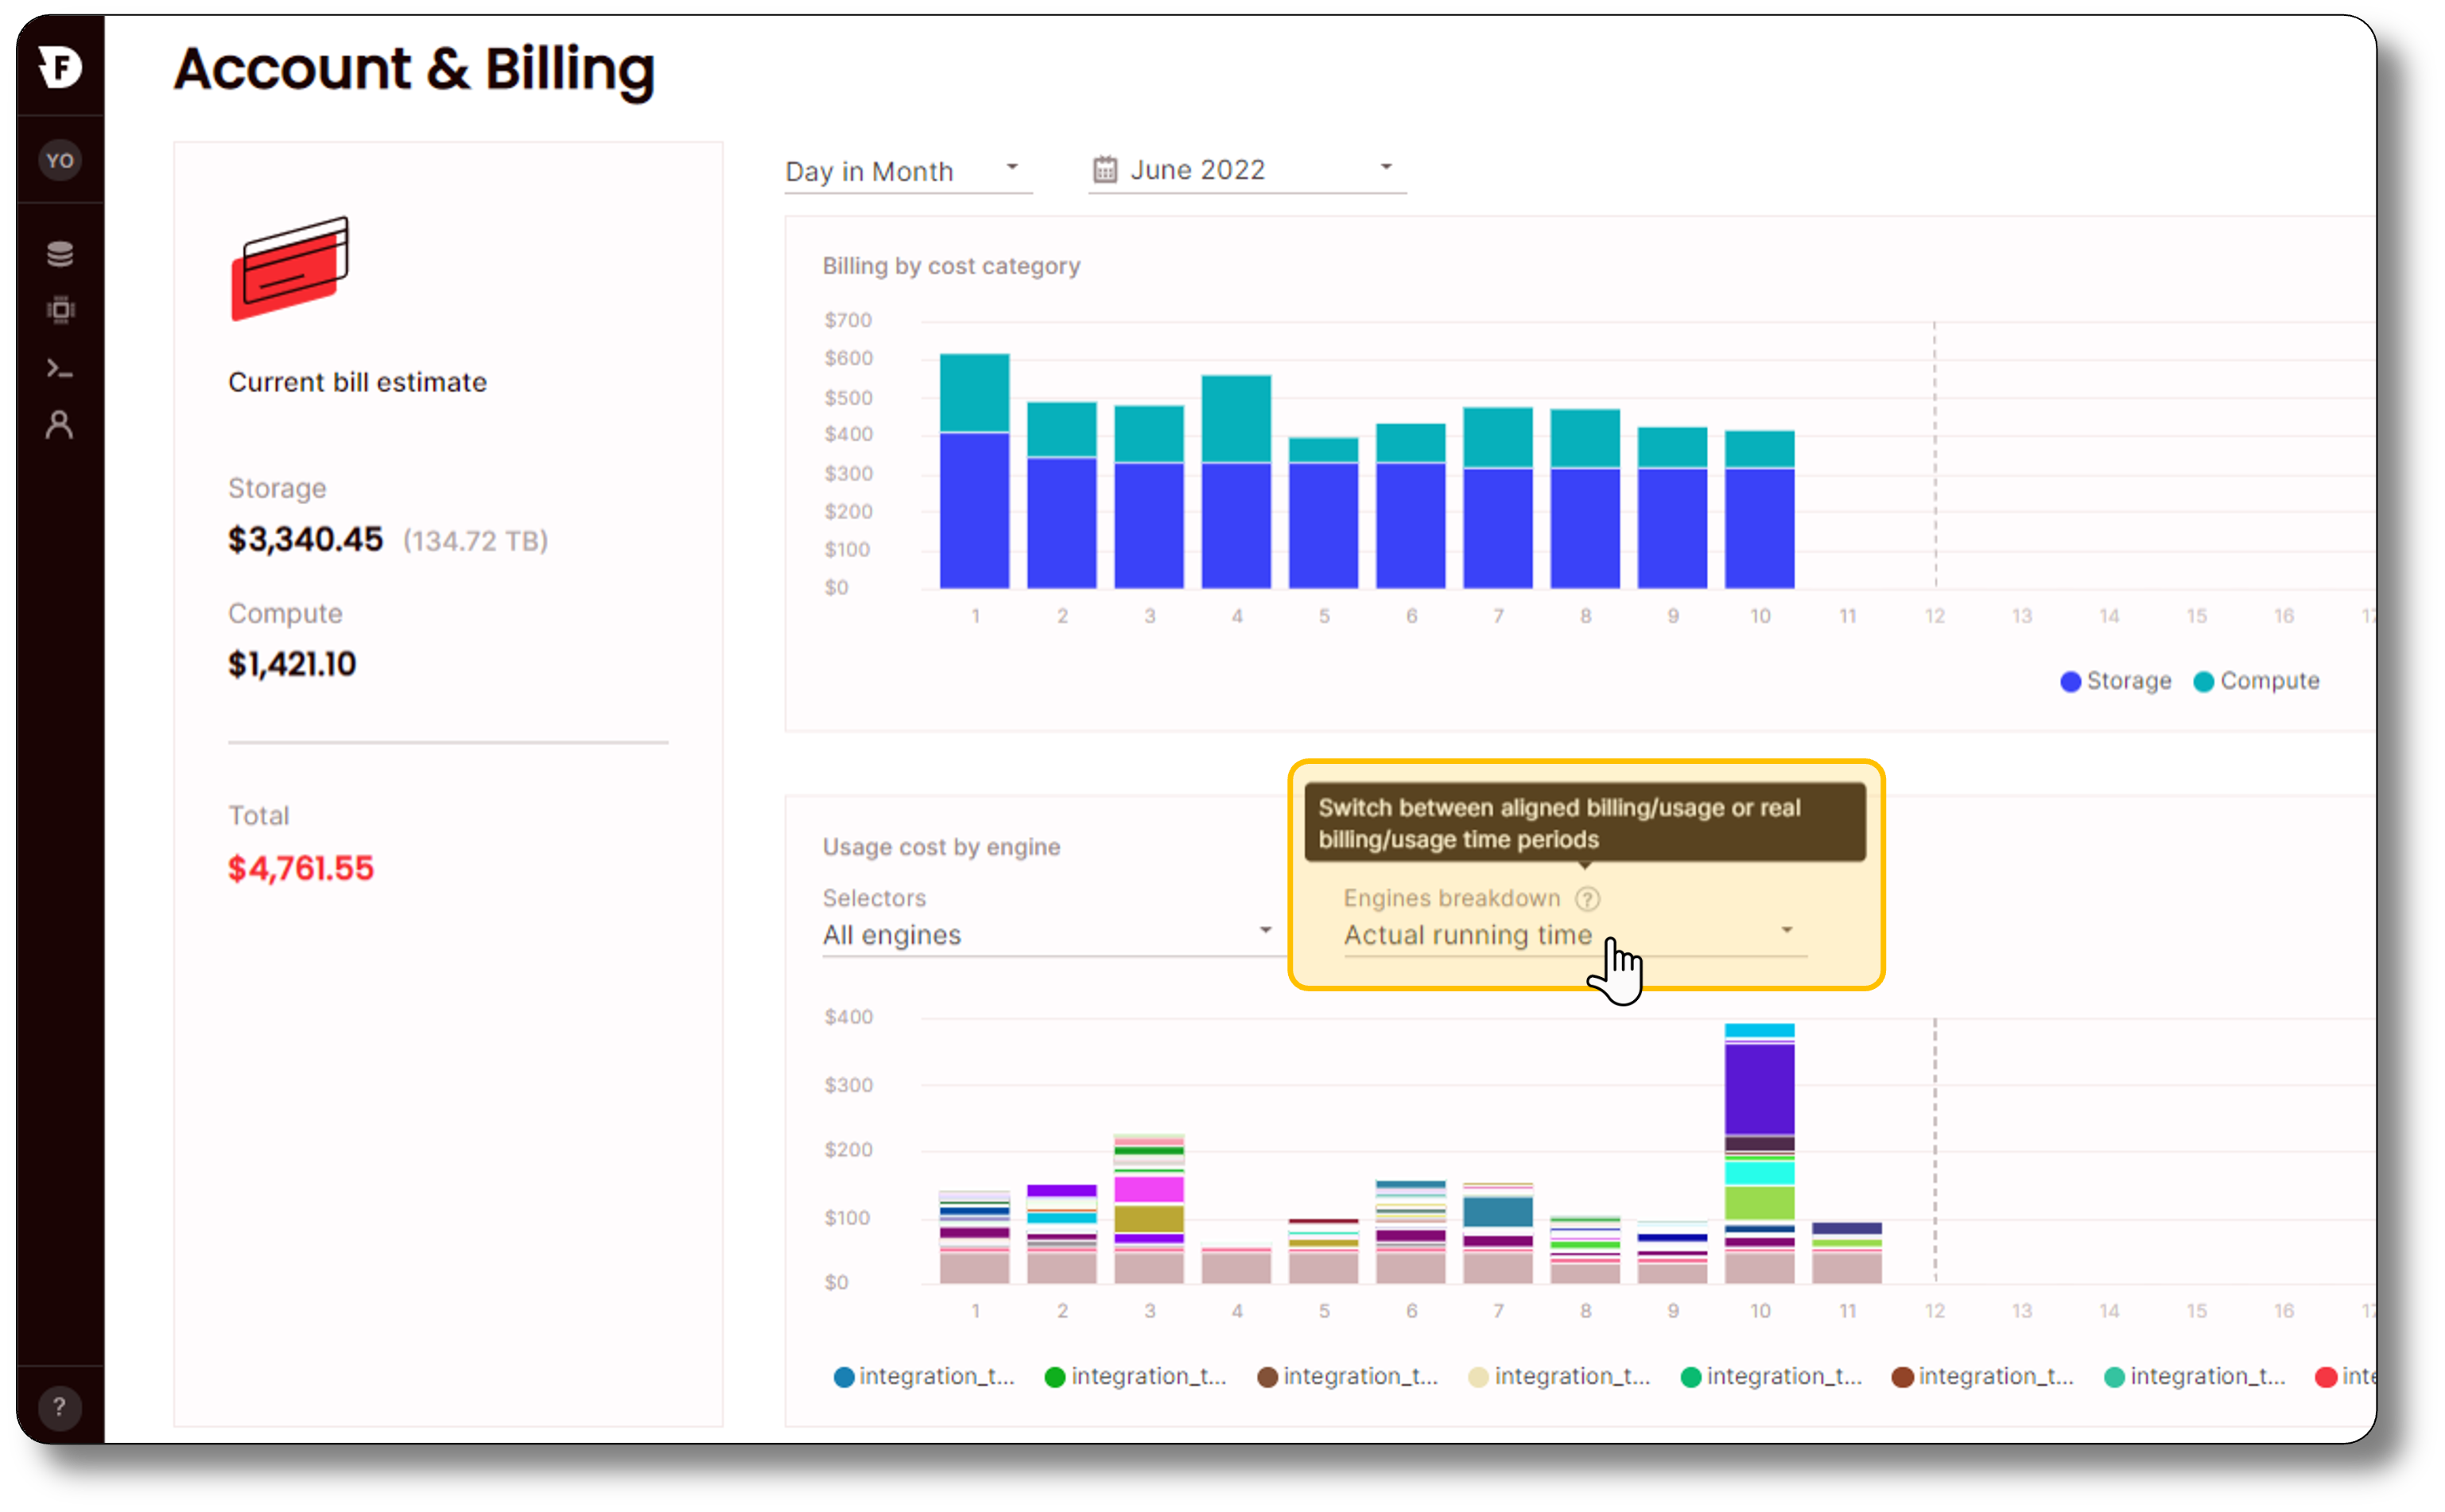Open the Actual running time dropdown
Image resolution: width=2445 pixels, height=1512 pixels.
click(1574, 934)
